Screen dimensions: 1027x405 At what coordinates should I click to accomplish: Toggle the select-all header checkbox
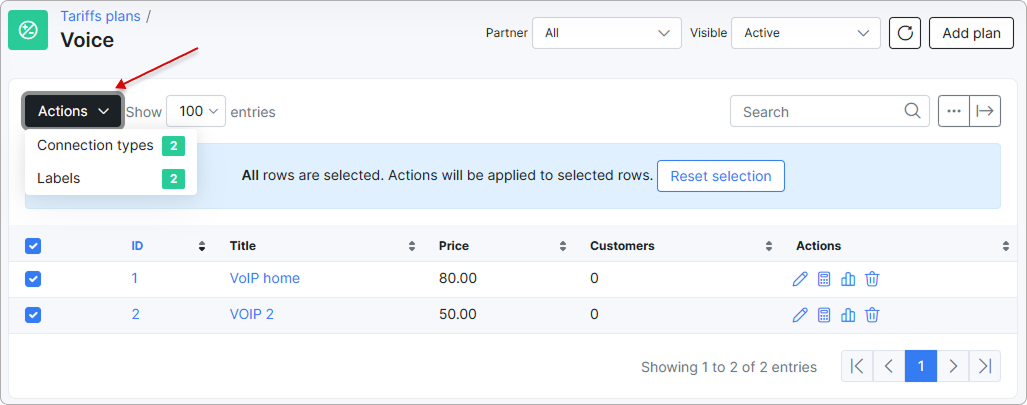click(33, 246)
